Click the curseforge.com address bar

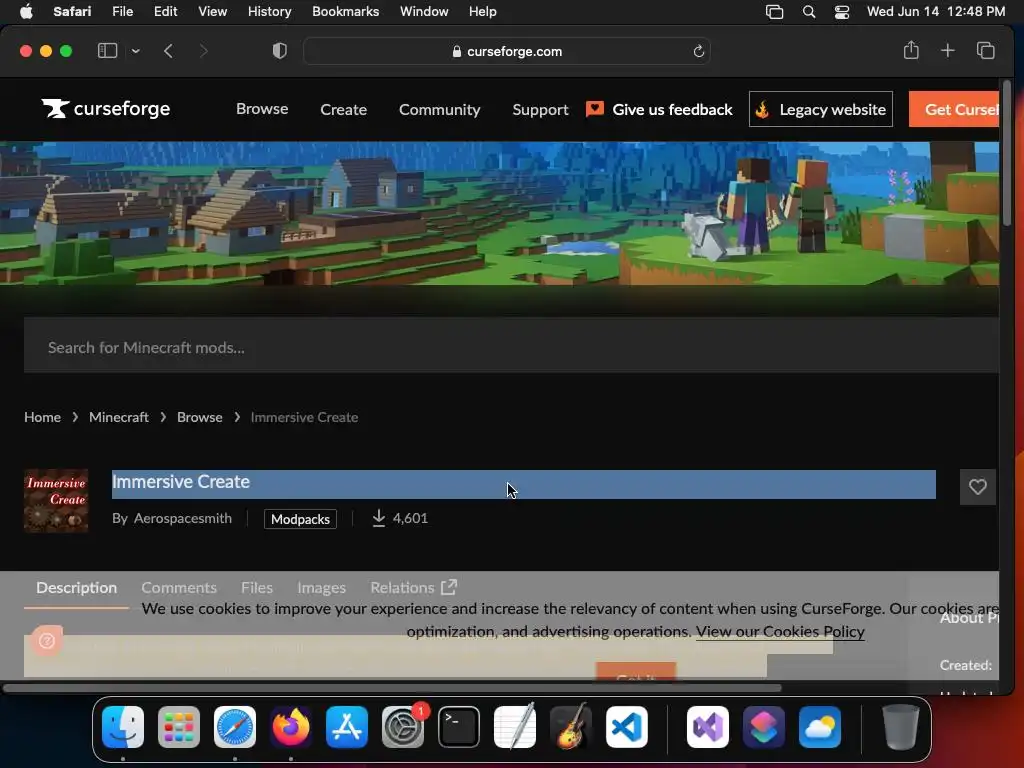point(507,51)
